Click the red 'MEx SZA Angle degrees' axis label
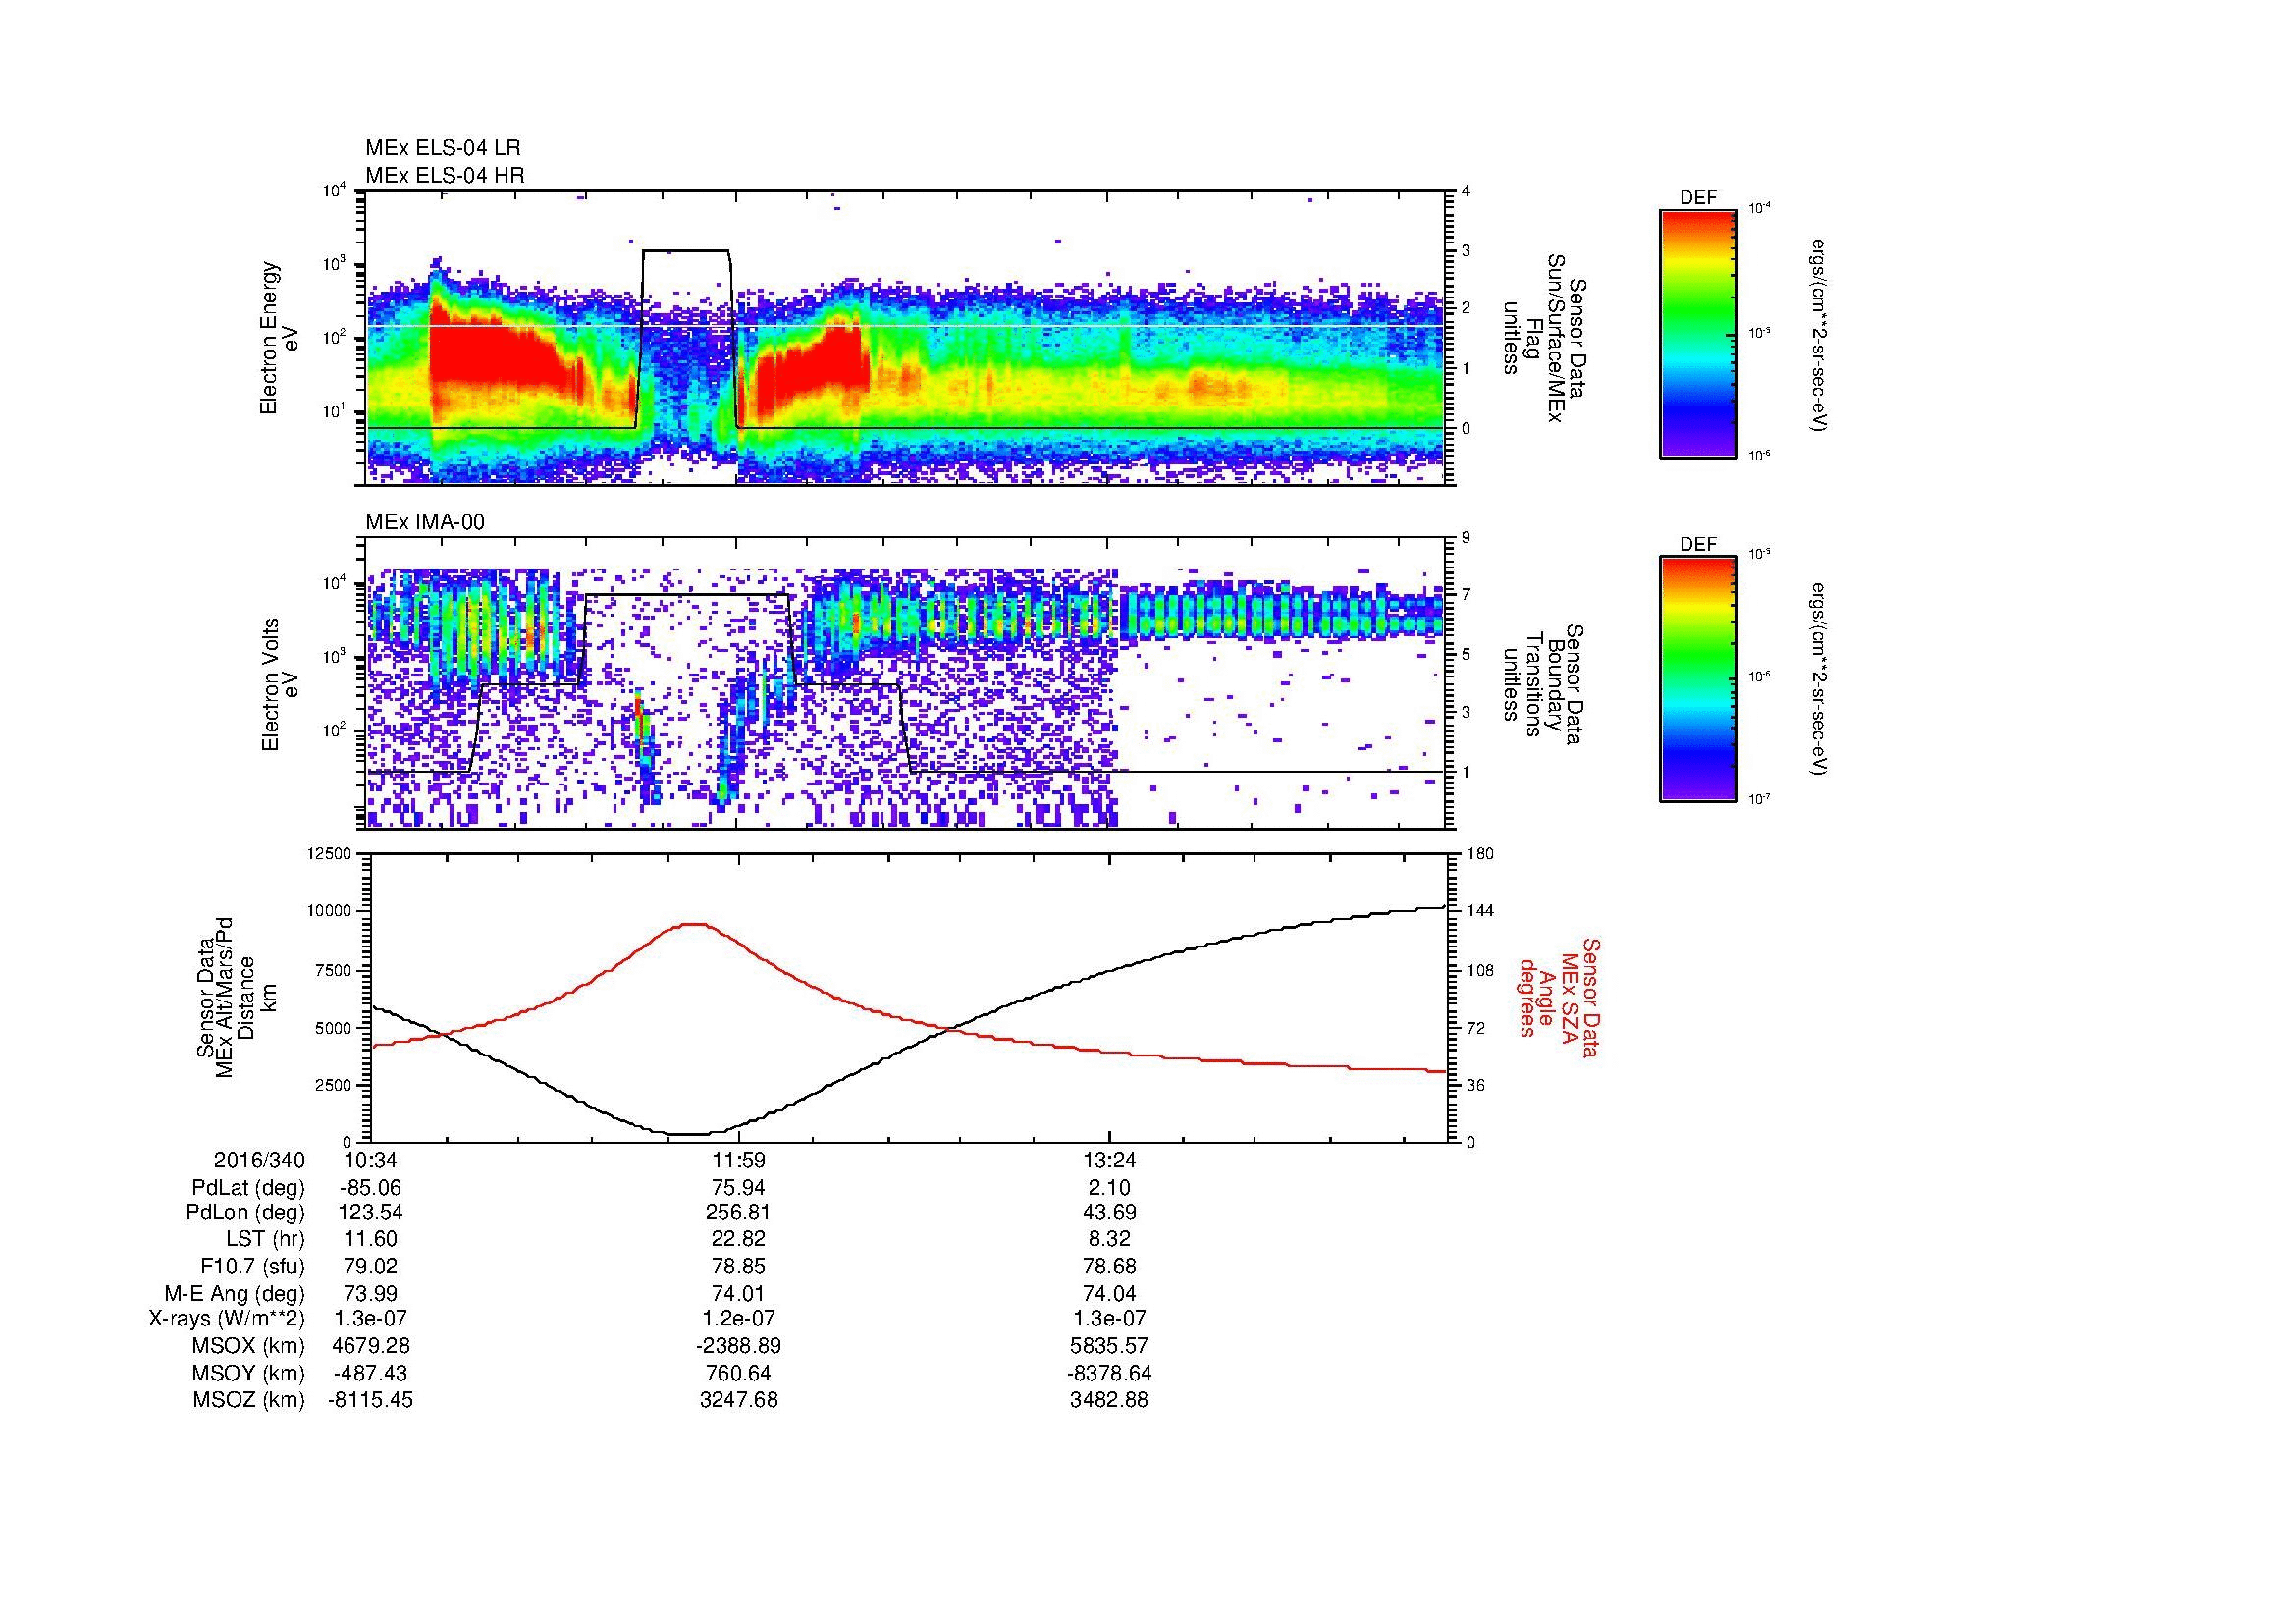 pos(1558,997)
